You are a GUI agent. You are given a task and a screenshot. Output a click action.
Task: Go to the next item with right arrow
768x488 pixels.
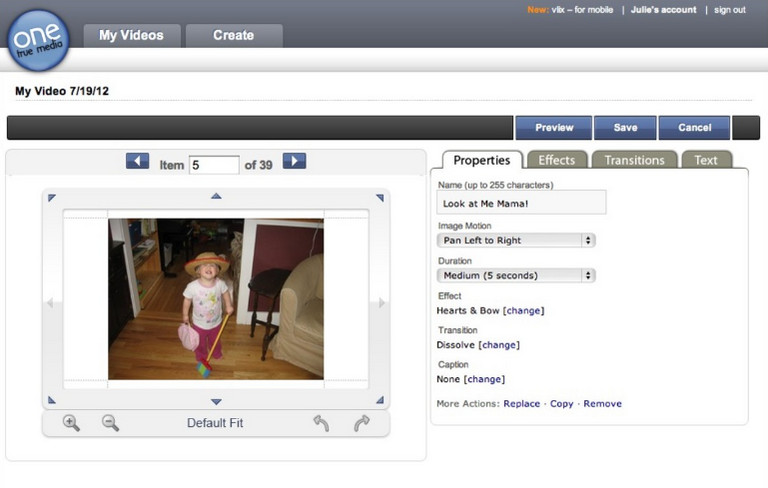[294, 161]
